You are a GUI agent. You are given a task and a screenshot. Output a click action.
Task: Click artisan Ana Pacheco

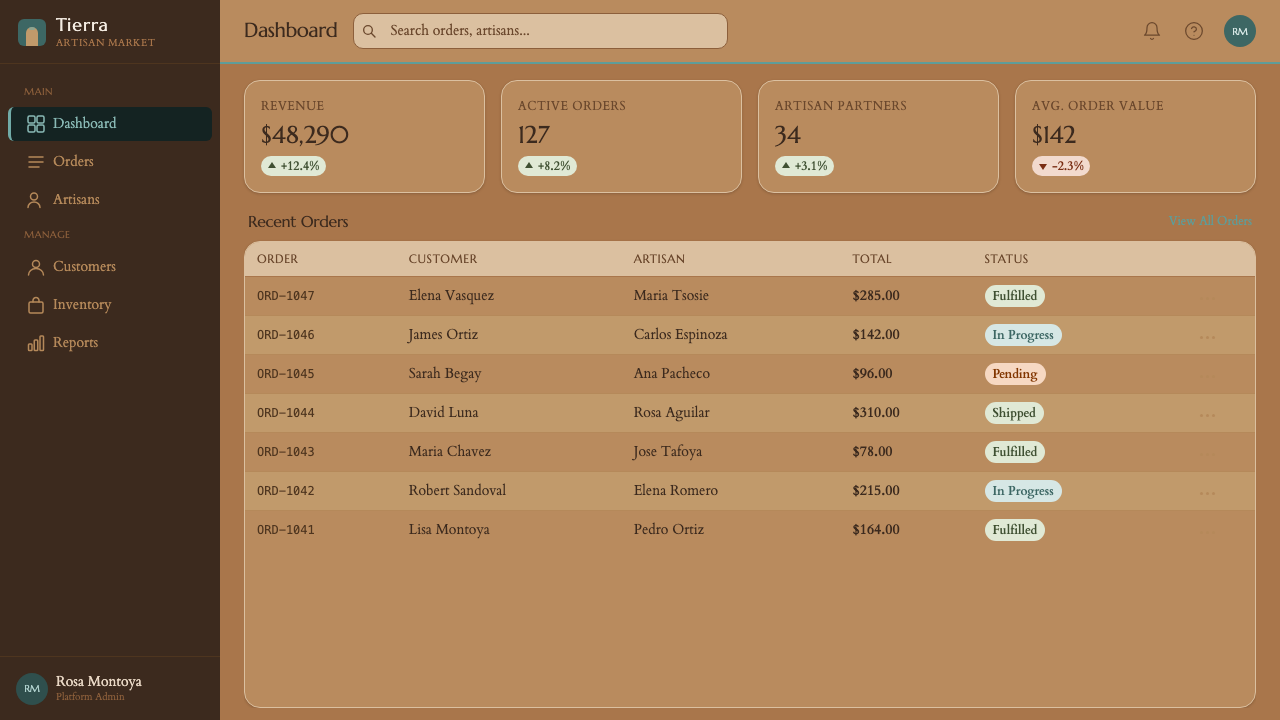point(672,374)
